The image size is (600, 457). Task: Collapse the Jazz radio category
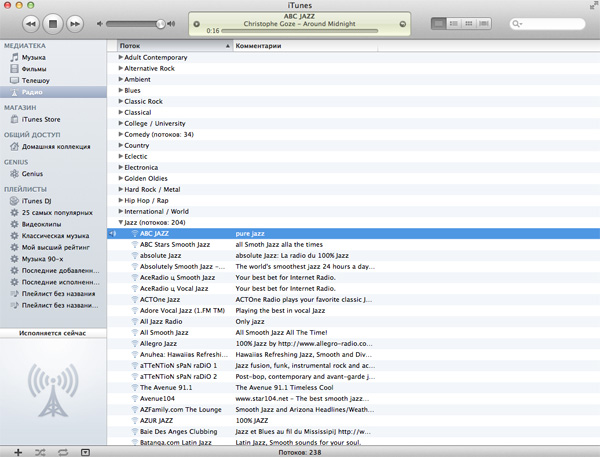click(121, 223)
